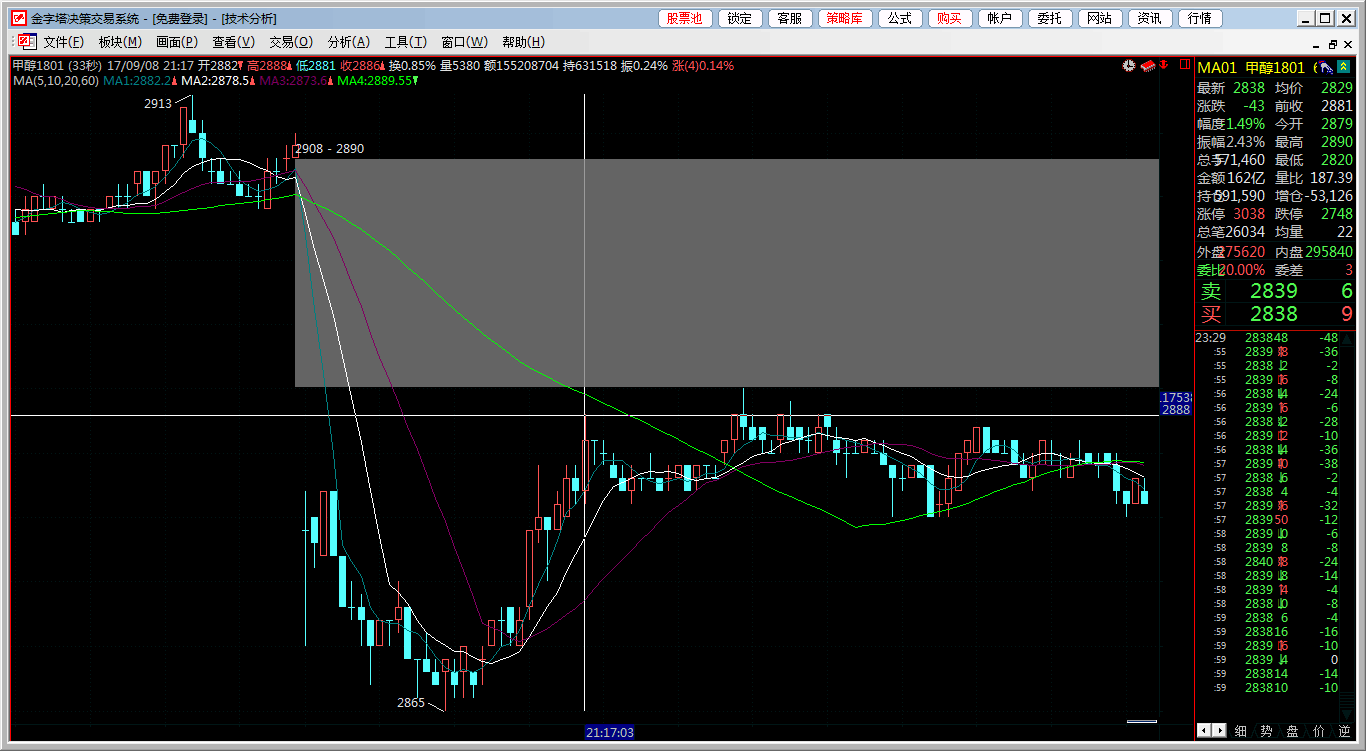Open the 查看(V) menu
The height and width of the screenshot is (751, 1366).
point(234,42)
